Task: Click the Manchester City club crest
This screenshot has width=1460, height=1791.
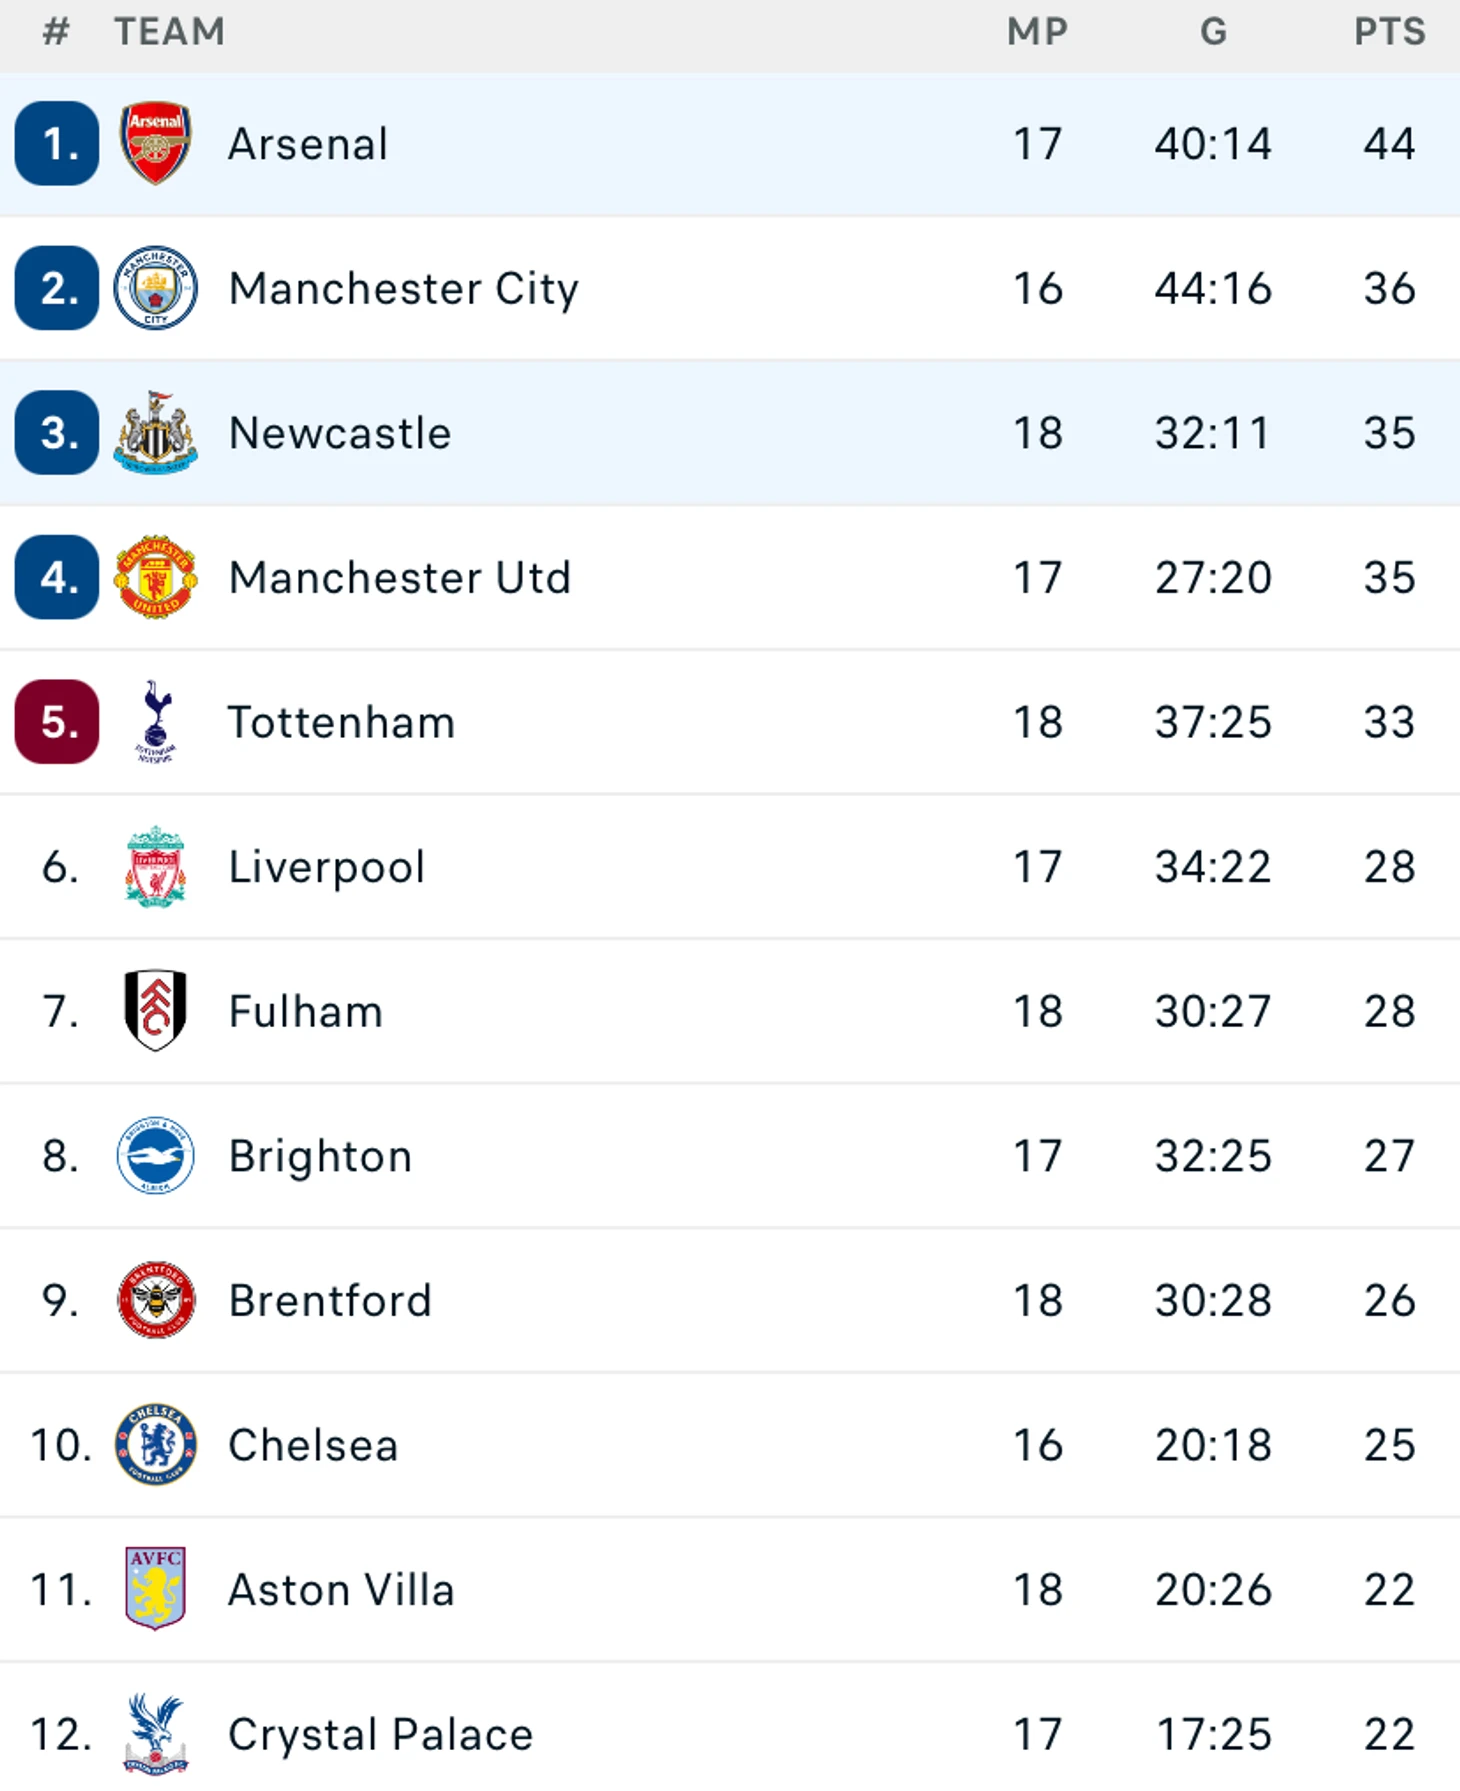Action: 155,288
